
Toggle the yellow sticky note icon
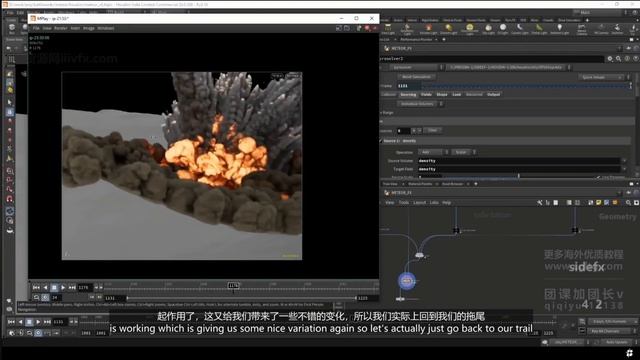(598, 202)
